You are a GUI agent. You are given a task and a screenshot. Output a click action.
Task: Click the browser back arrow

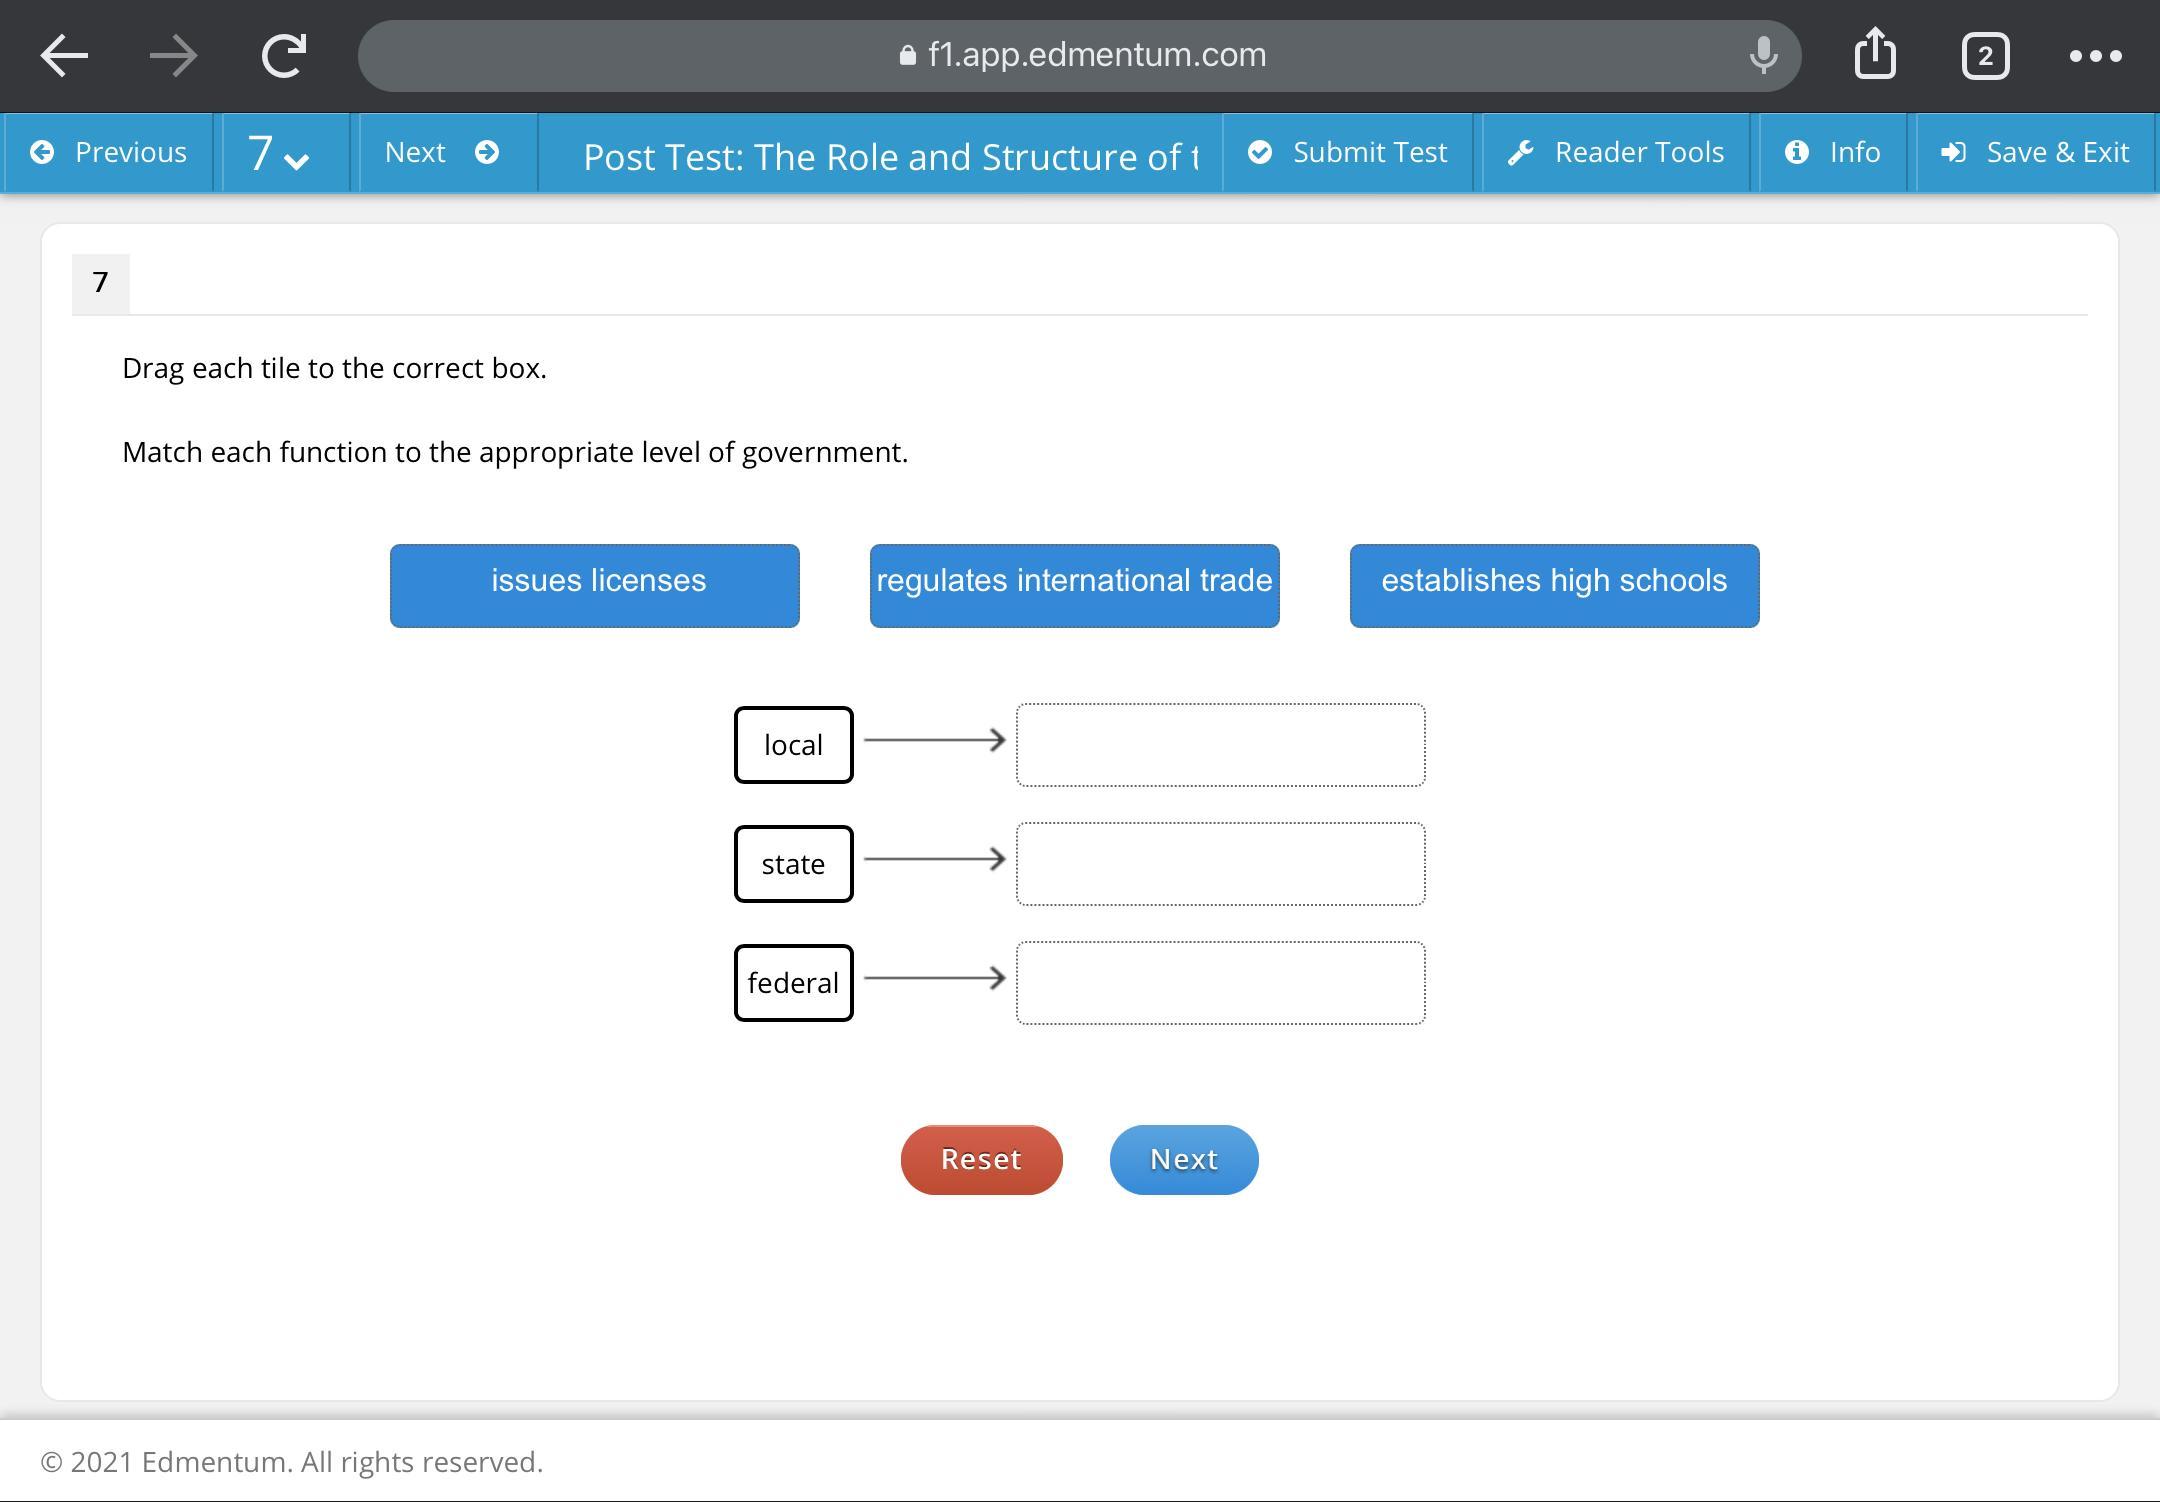[x=64, y=55]
